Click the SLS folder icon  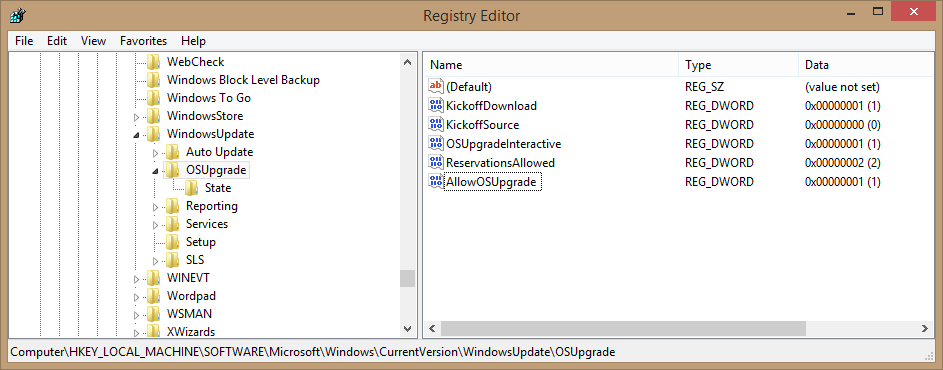(173, 260)
